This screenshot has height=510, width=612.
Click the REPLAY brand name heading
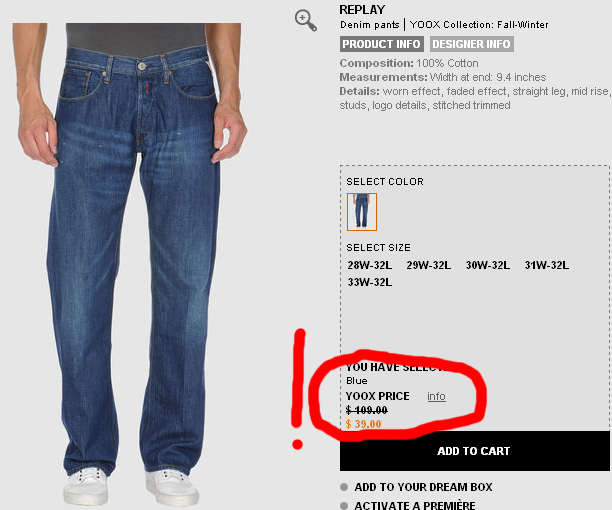point(362,10)
